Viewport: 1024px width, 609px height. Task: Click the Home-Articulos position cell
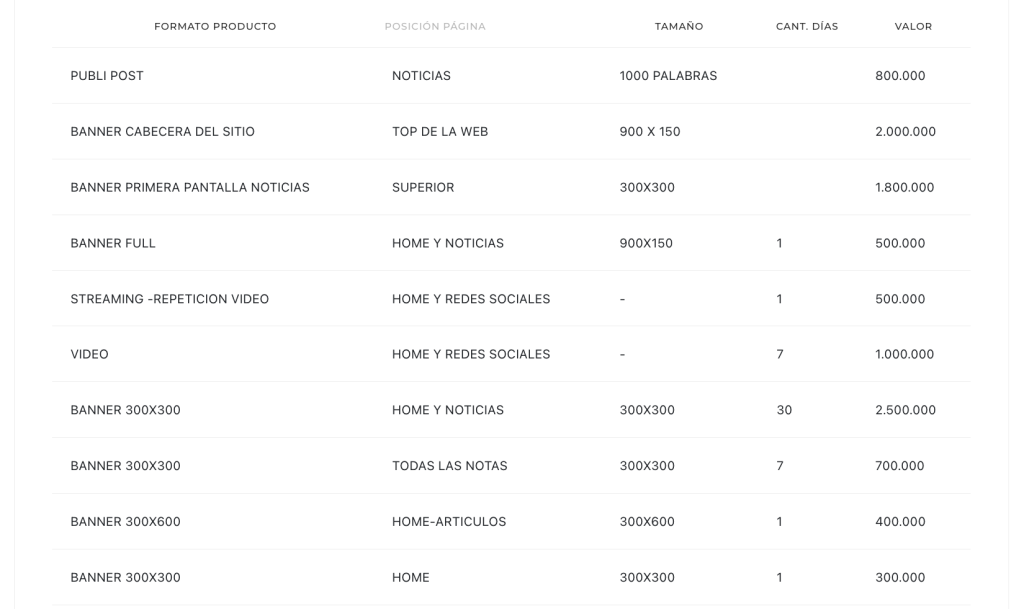point(449,522)
